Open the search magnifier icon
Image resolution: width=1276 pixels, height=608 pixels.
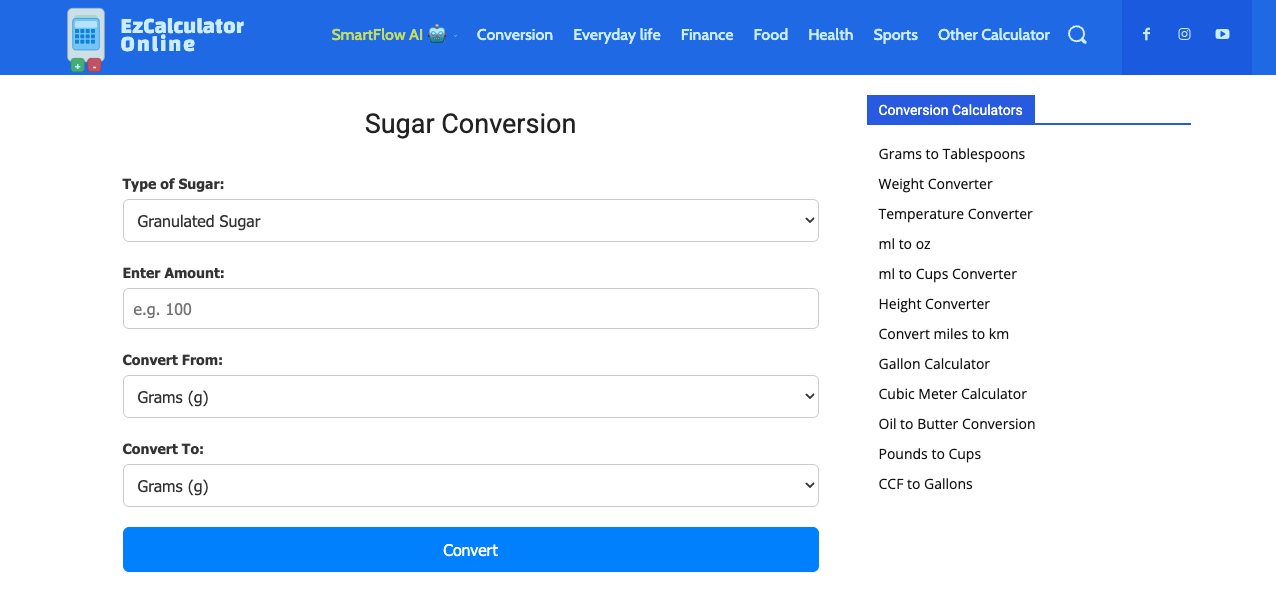click(x=1077, y=35)
